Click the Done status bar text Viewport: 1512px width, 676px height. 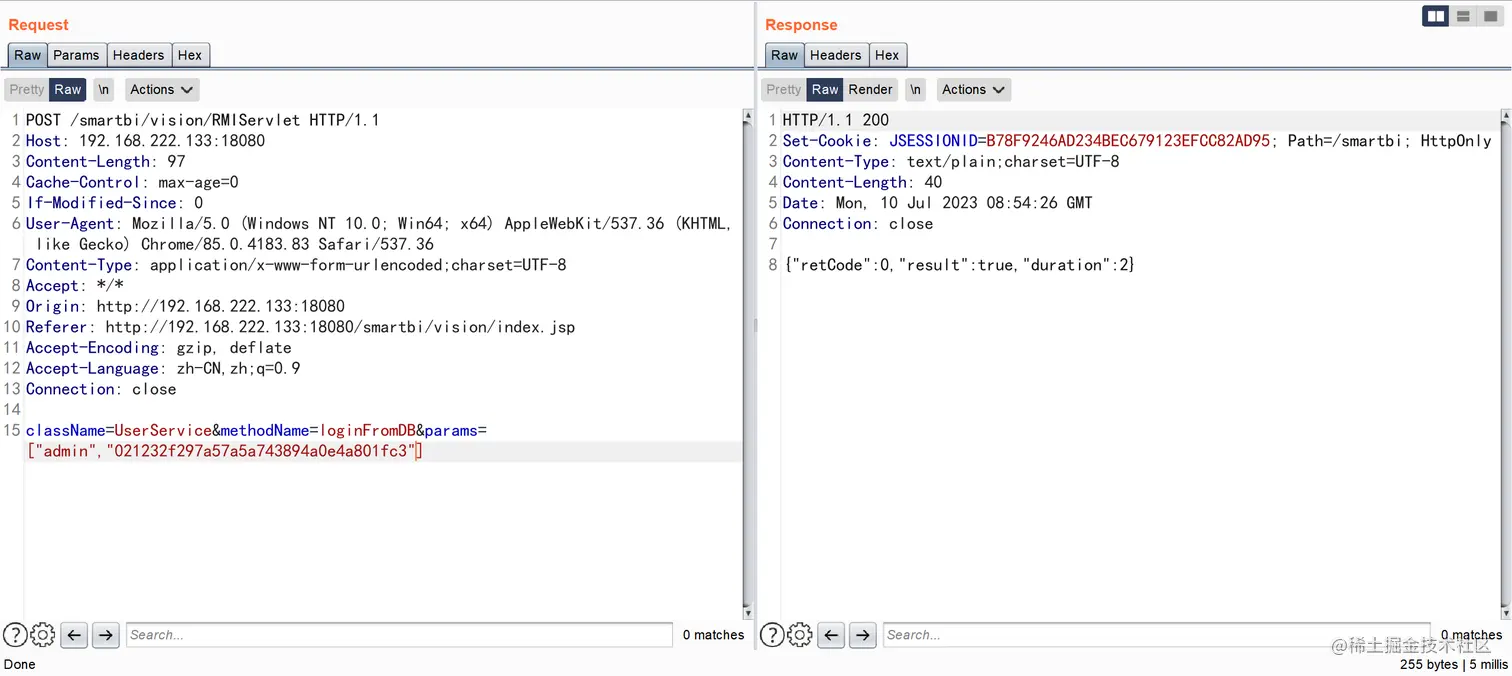coord(20,664)
